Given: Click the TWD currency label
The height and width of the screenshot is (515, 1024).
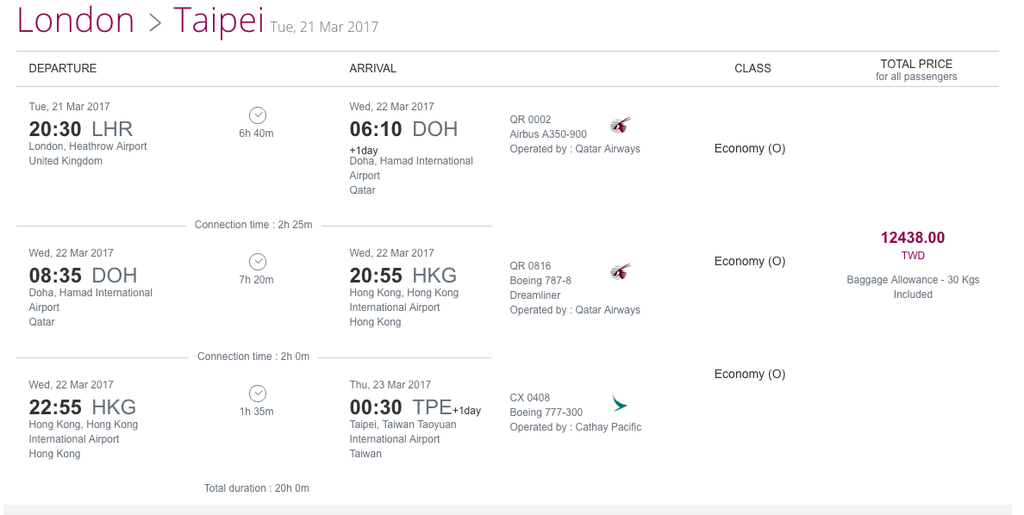Looking at the screenshot, I should pos(913,255).
